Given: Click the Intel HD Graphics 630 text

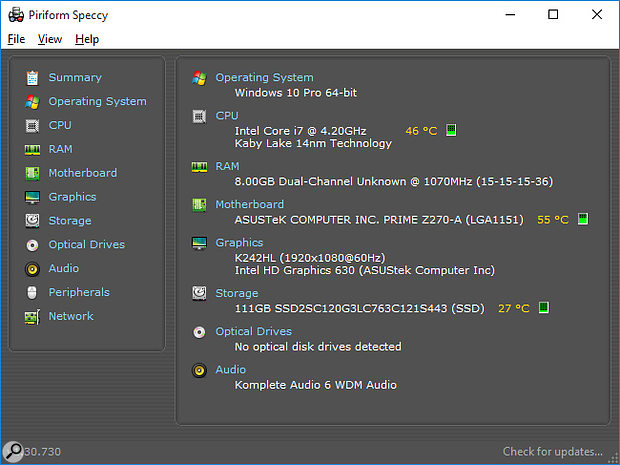Looking at the screenshot, I should [365, 270].
